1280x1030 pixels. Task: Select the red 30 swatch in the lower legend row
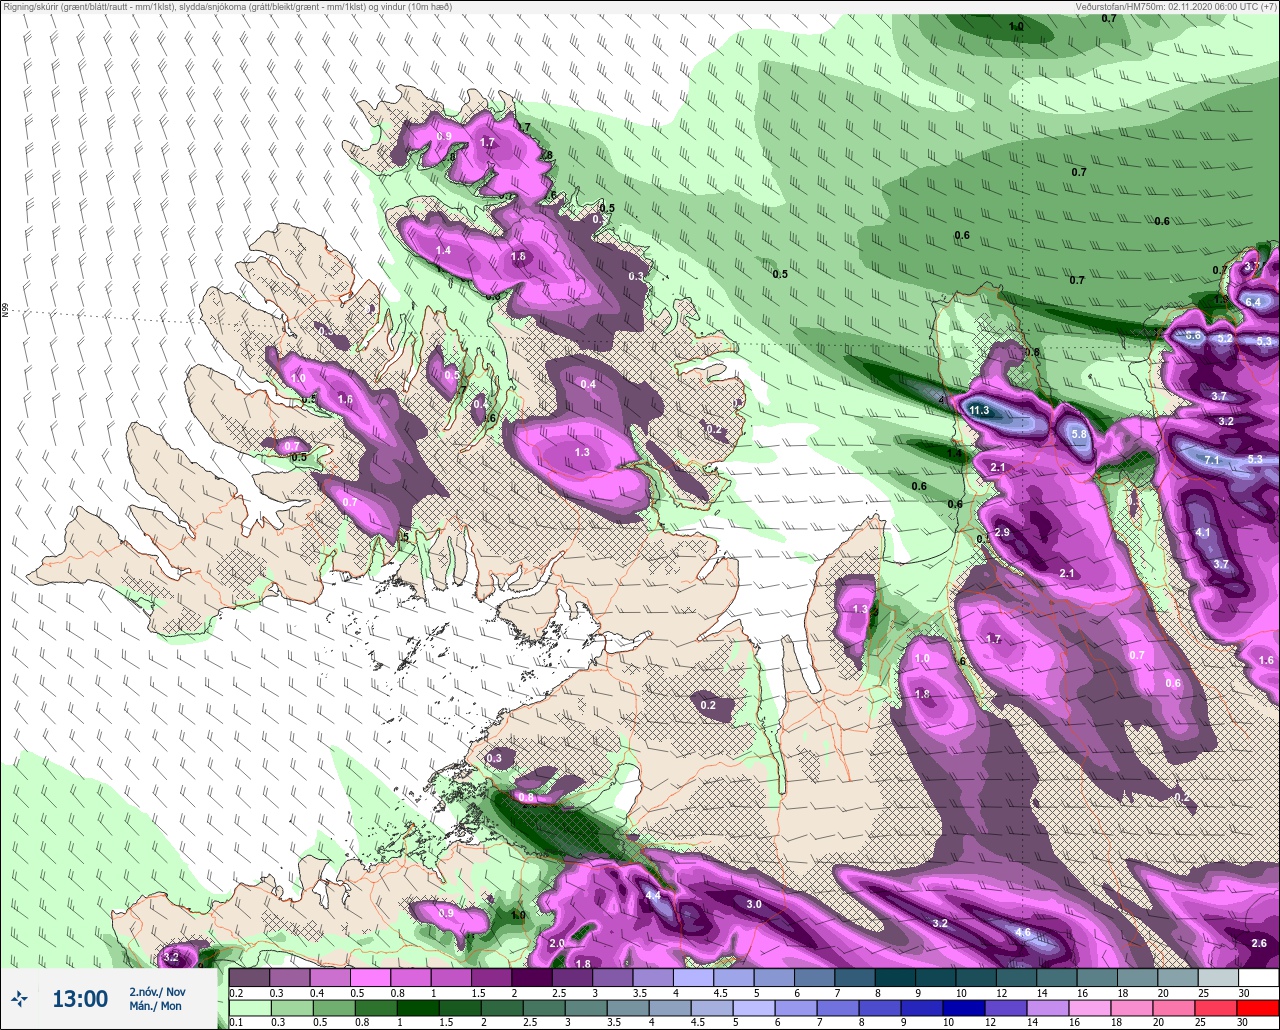coord(1258,1006)
